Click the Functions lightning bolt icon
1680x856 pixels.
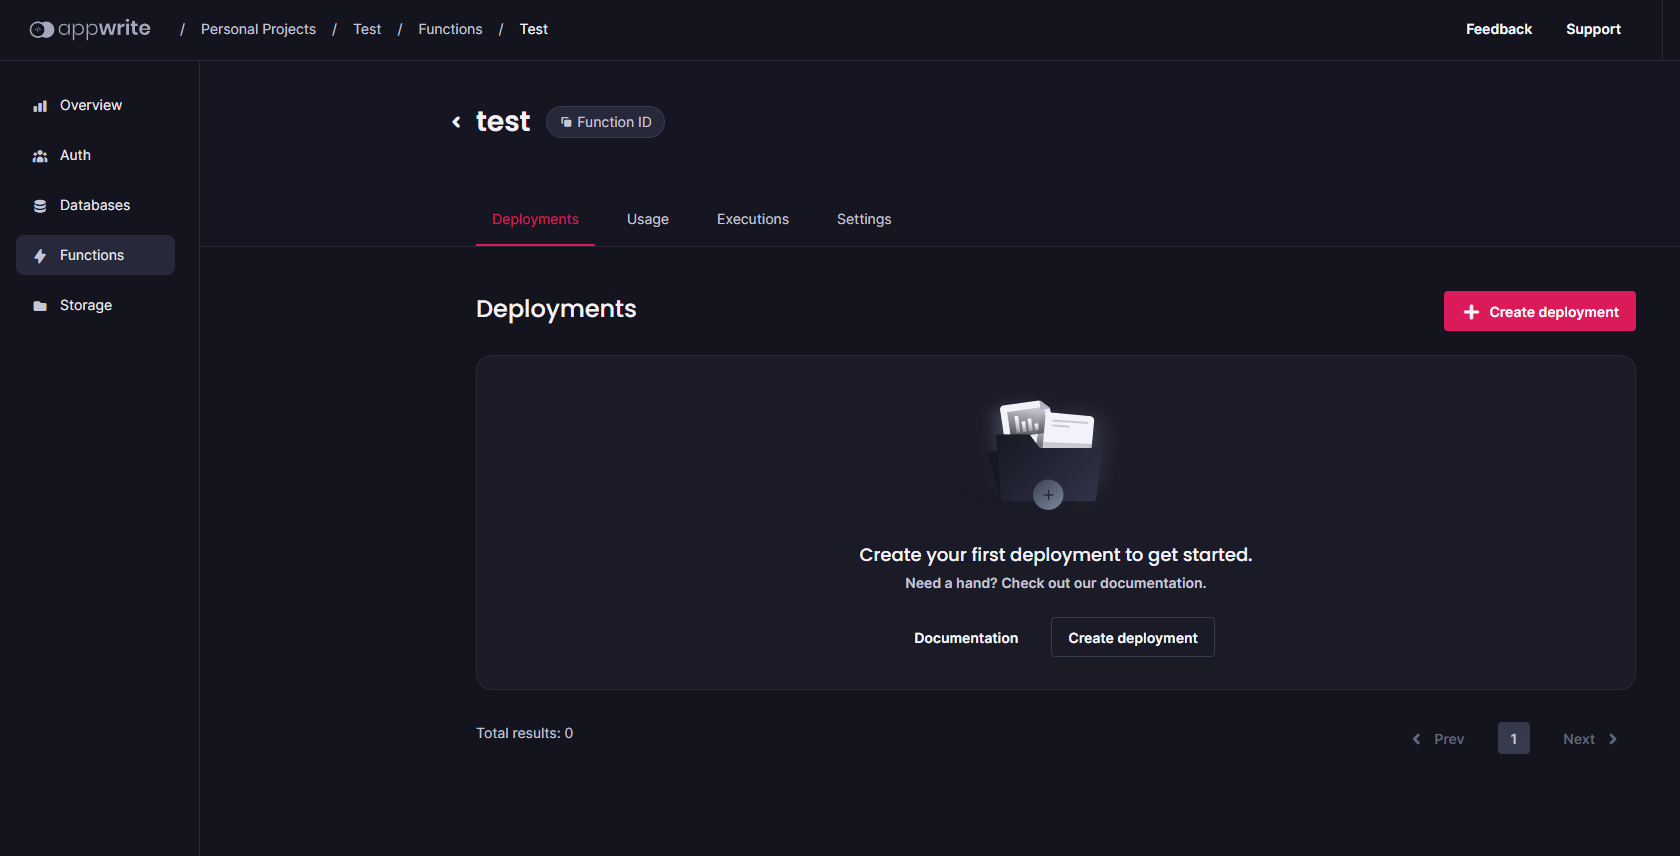40,256
